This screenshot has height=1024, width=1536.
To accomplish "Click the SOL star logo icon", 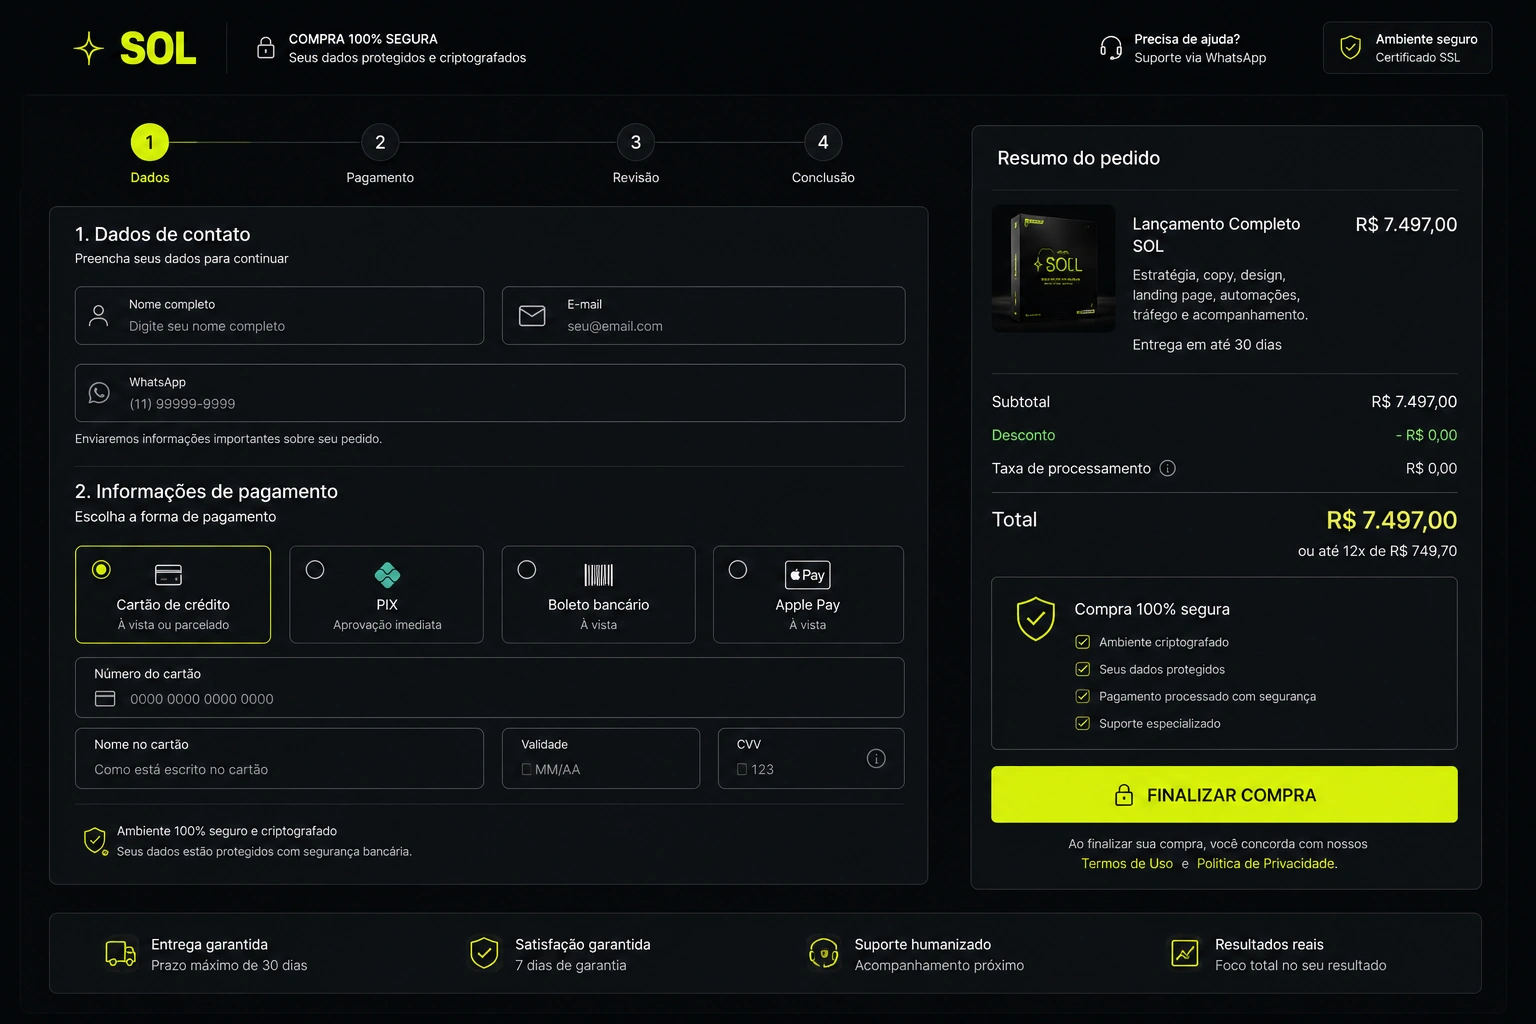I will point(89,48).
